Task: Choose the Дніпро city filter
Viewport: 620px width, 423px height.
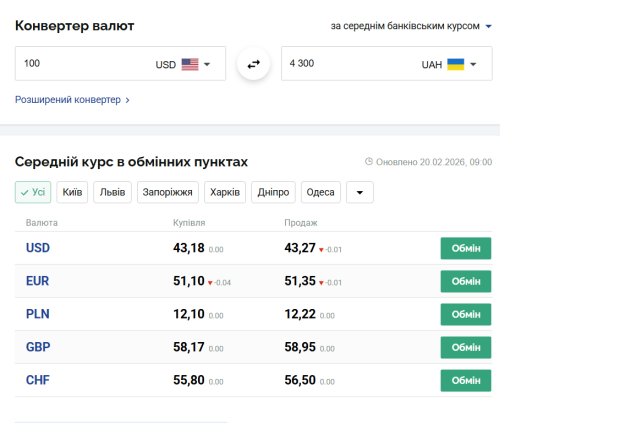Action: click(x=274, y=192)
